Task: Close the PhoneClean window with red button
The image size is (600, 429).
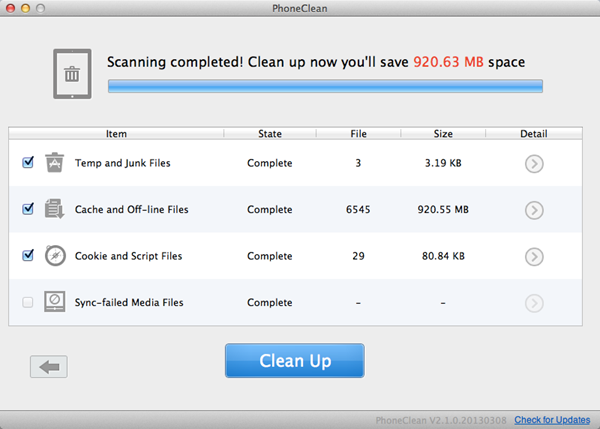Action: pyautogui.click(x=11, y=8)
